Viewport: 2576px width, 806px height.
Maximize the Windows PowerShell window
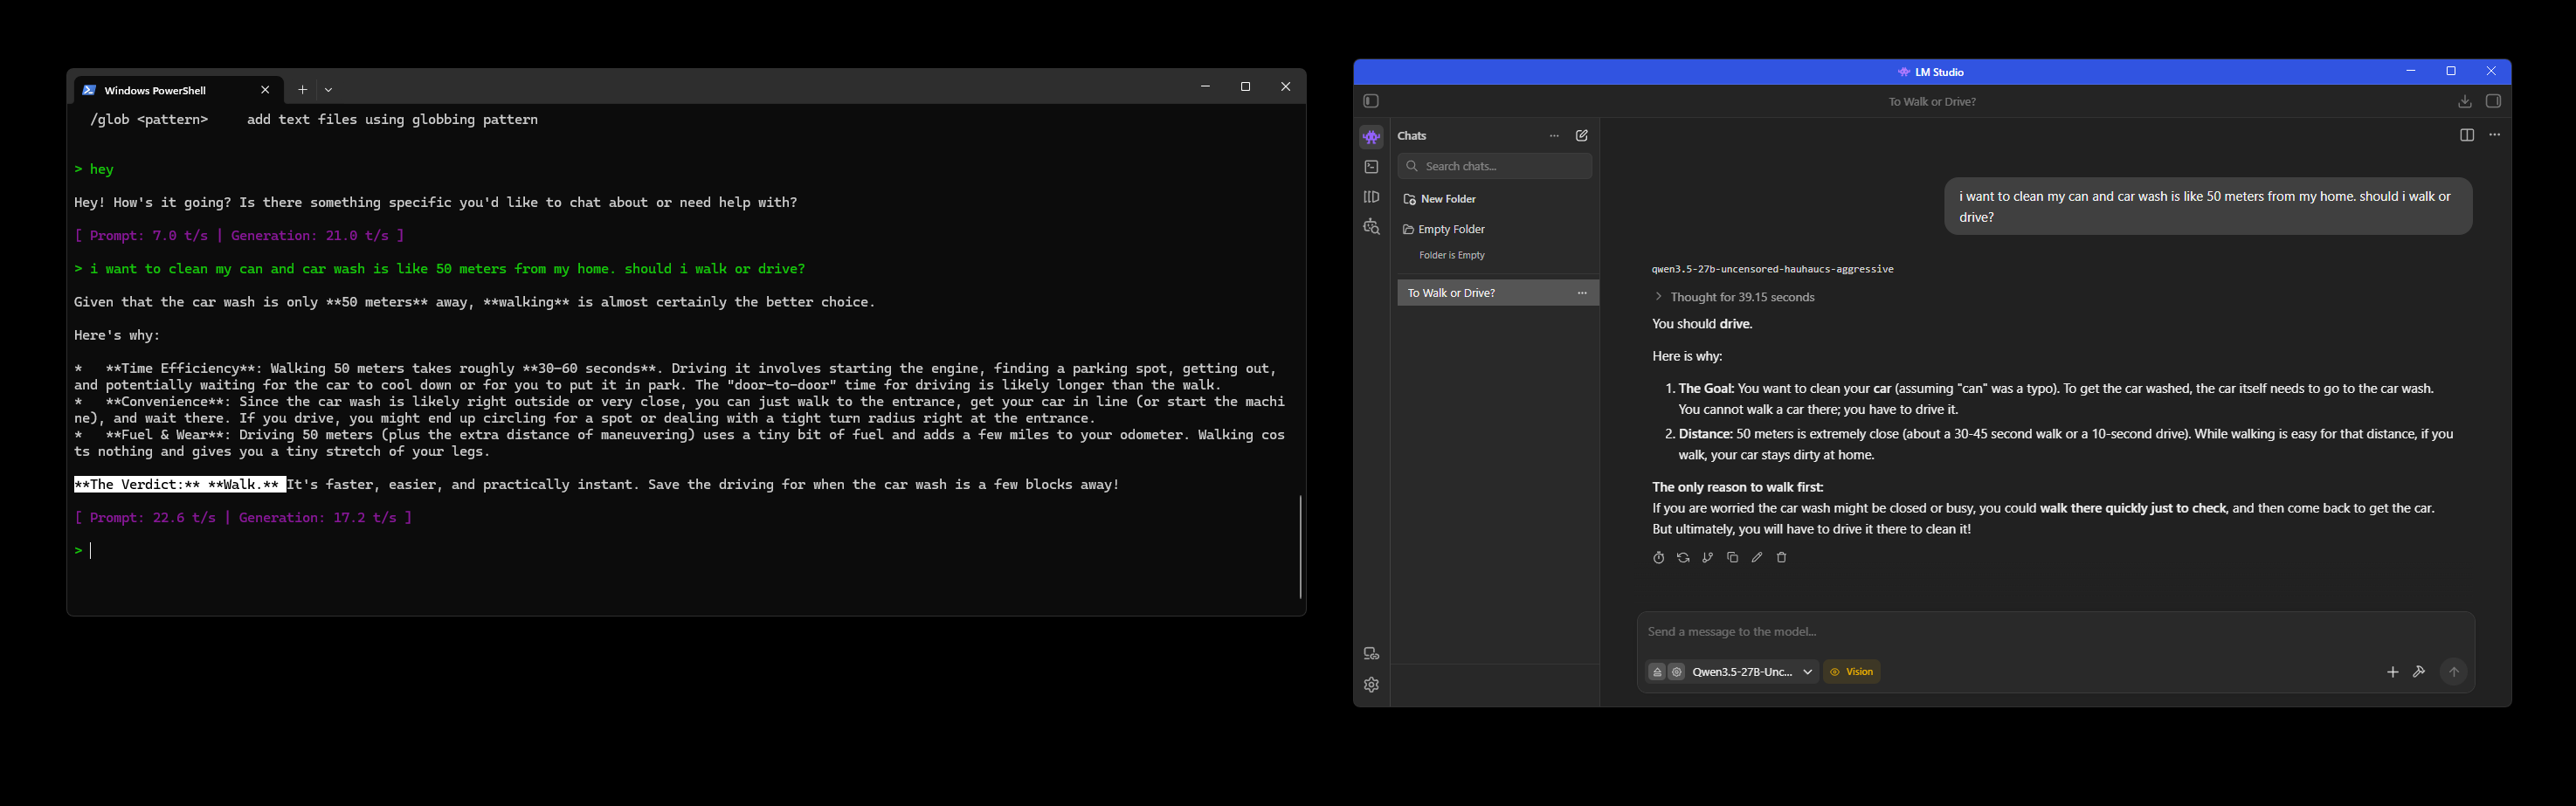click(x=1245, y=87)
